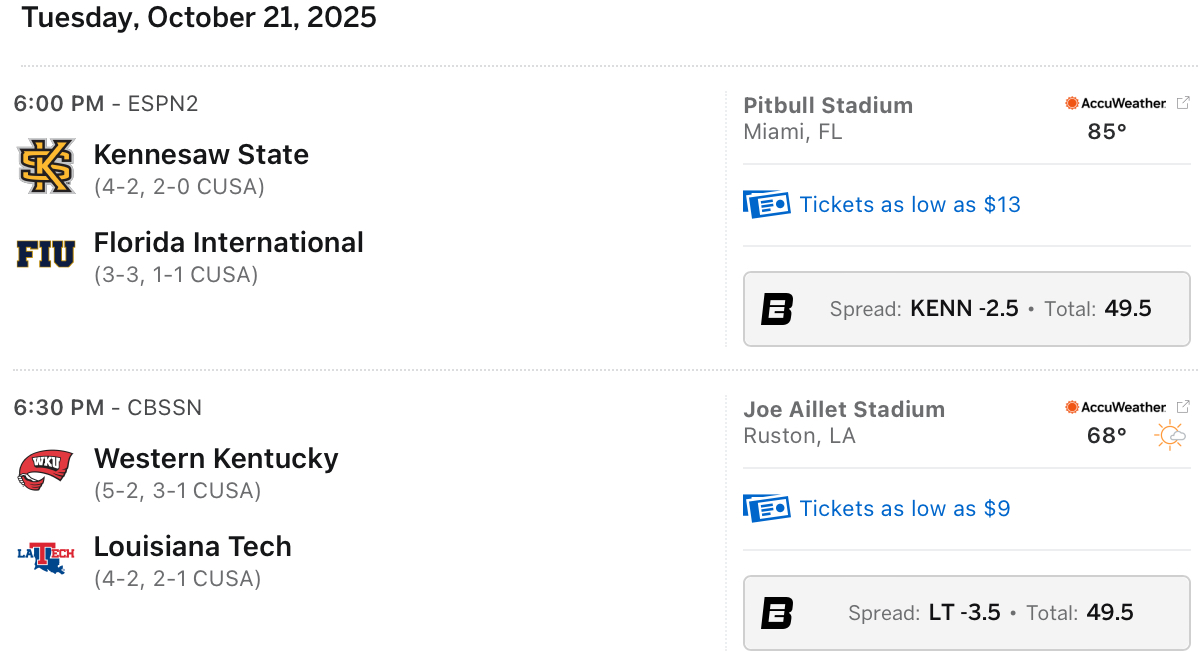
Task: Open AccuWeather external link for Pitbull Stadium
Action: coord(1183,103)
